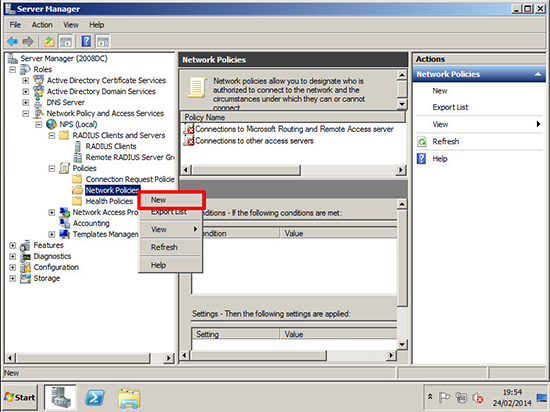Choose Help from the context menu
550x412 pixels.
(171, 265)
